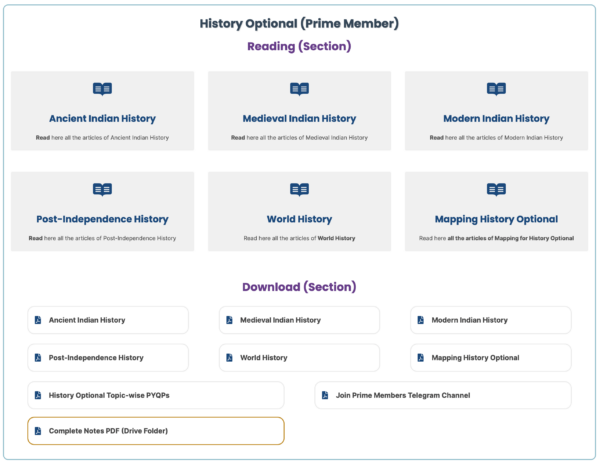Download Post-Independence History notes
Image resolution: width=600 pixels, height=464 pixels.
pyautogui.click(x=108, y=358)
